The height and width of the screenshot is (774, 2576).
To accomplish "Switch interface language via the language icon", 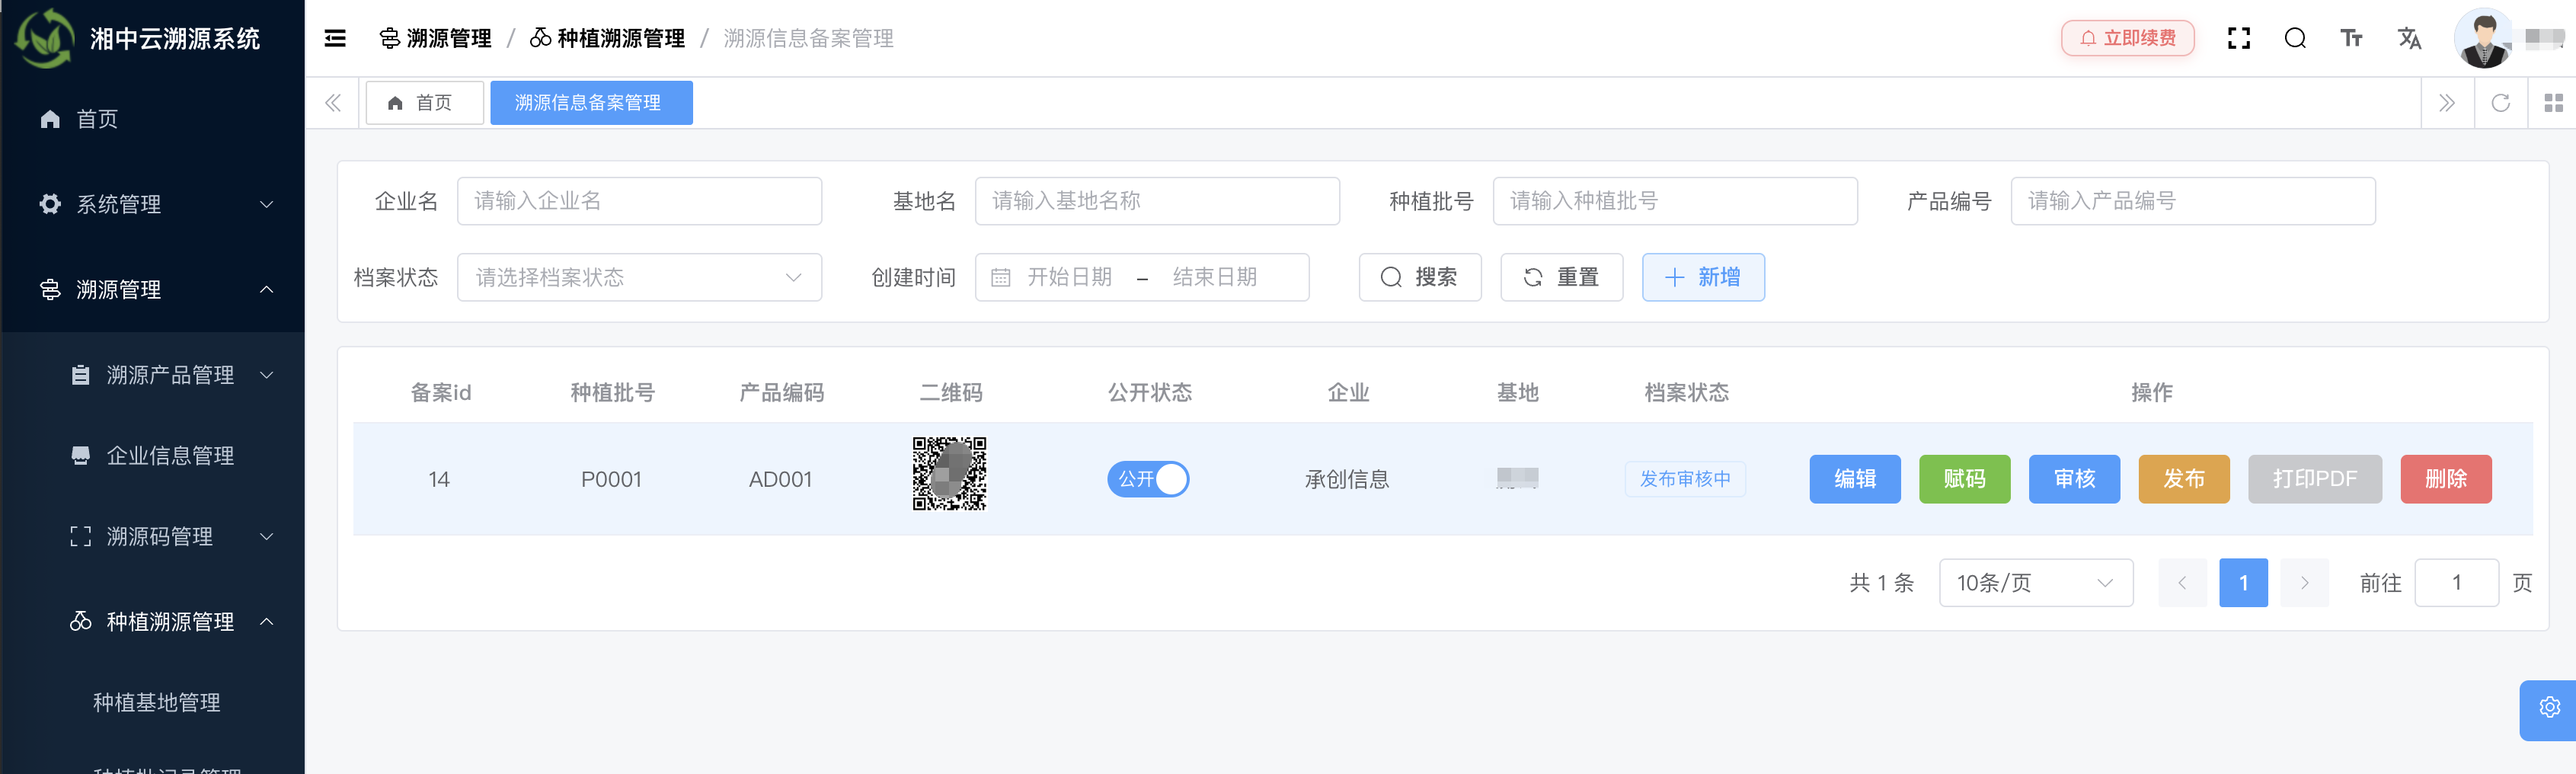I will 2410,37.
